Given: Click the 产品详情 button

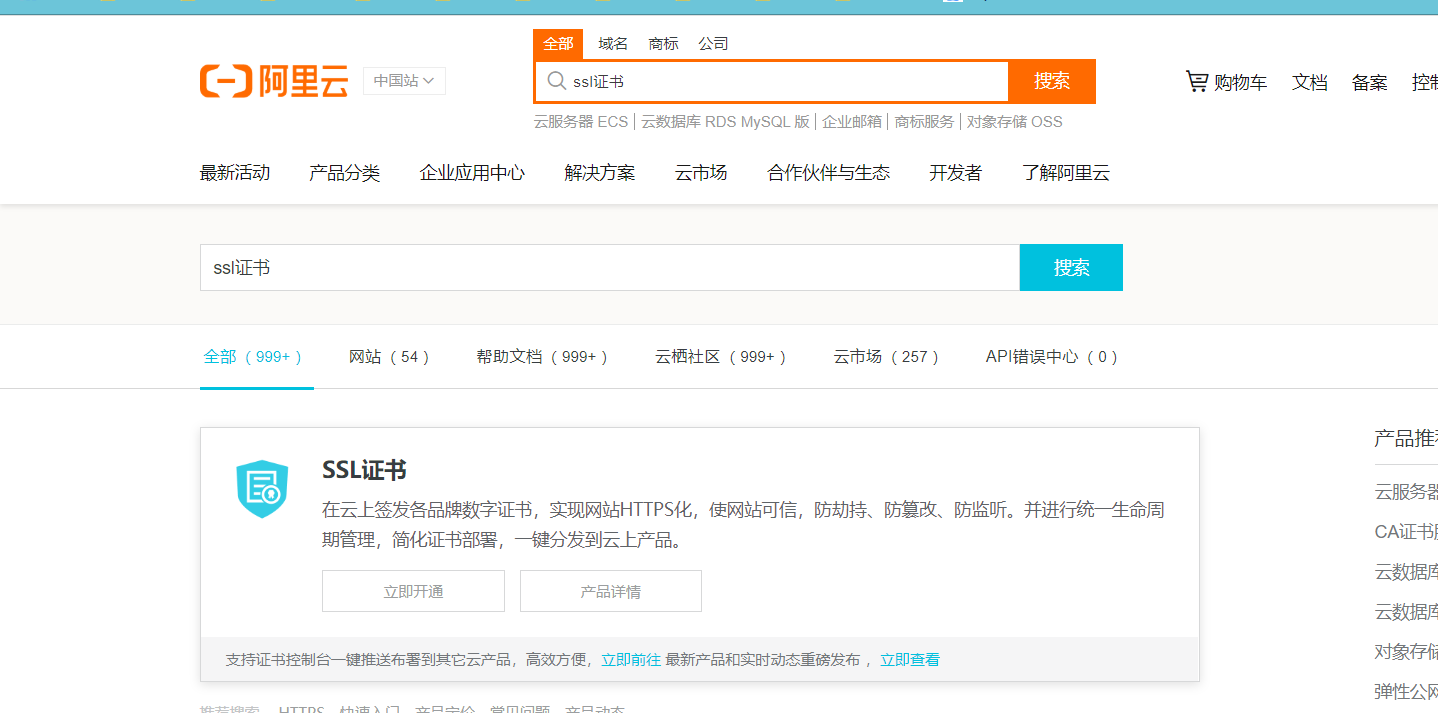Looking at the screenshot, I should click(x=611, y=591).
